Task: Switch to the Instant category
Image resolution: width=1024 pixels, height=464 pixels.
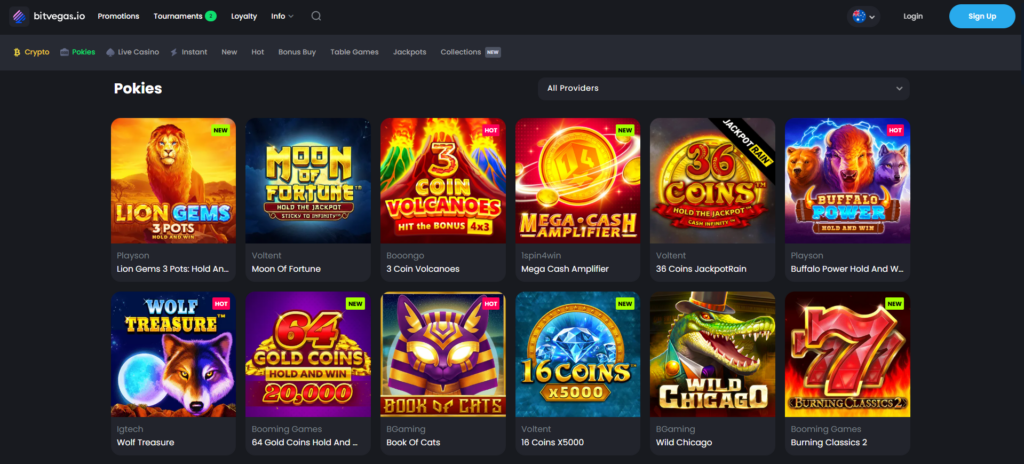Action: 189,52
